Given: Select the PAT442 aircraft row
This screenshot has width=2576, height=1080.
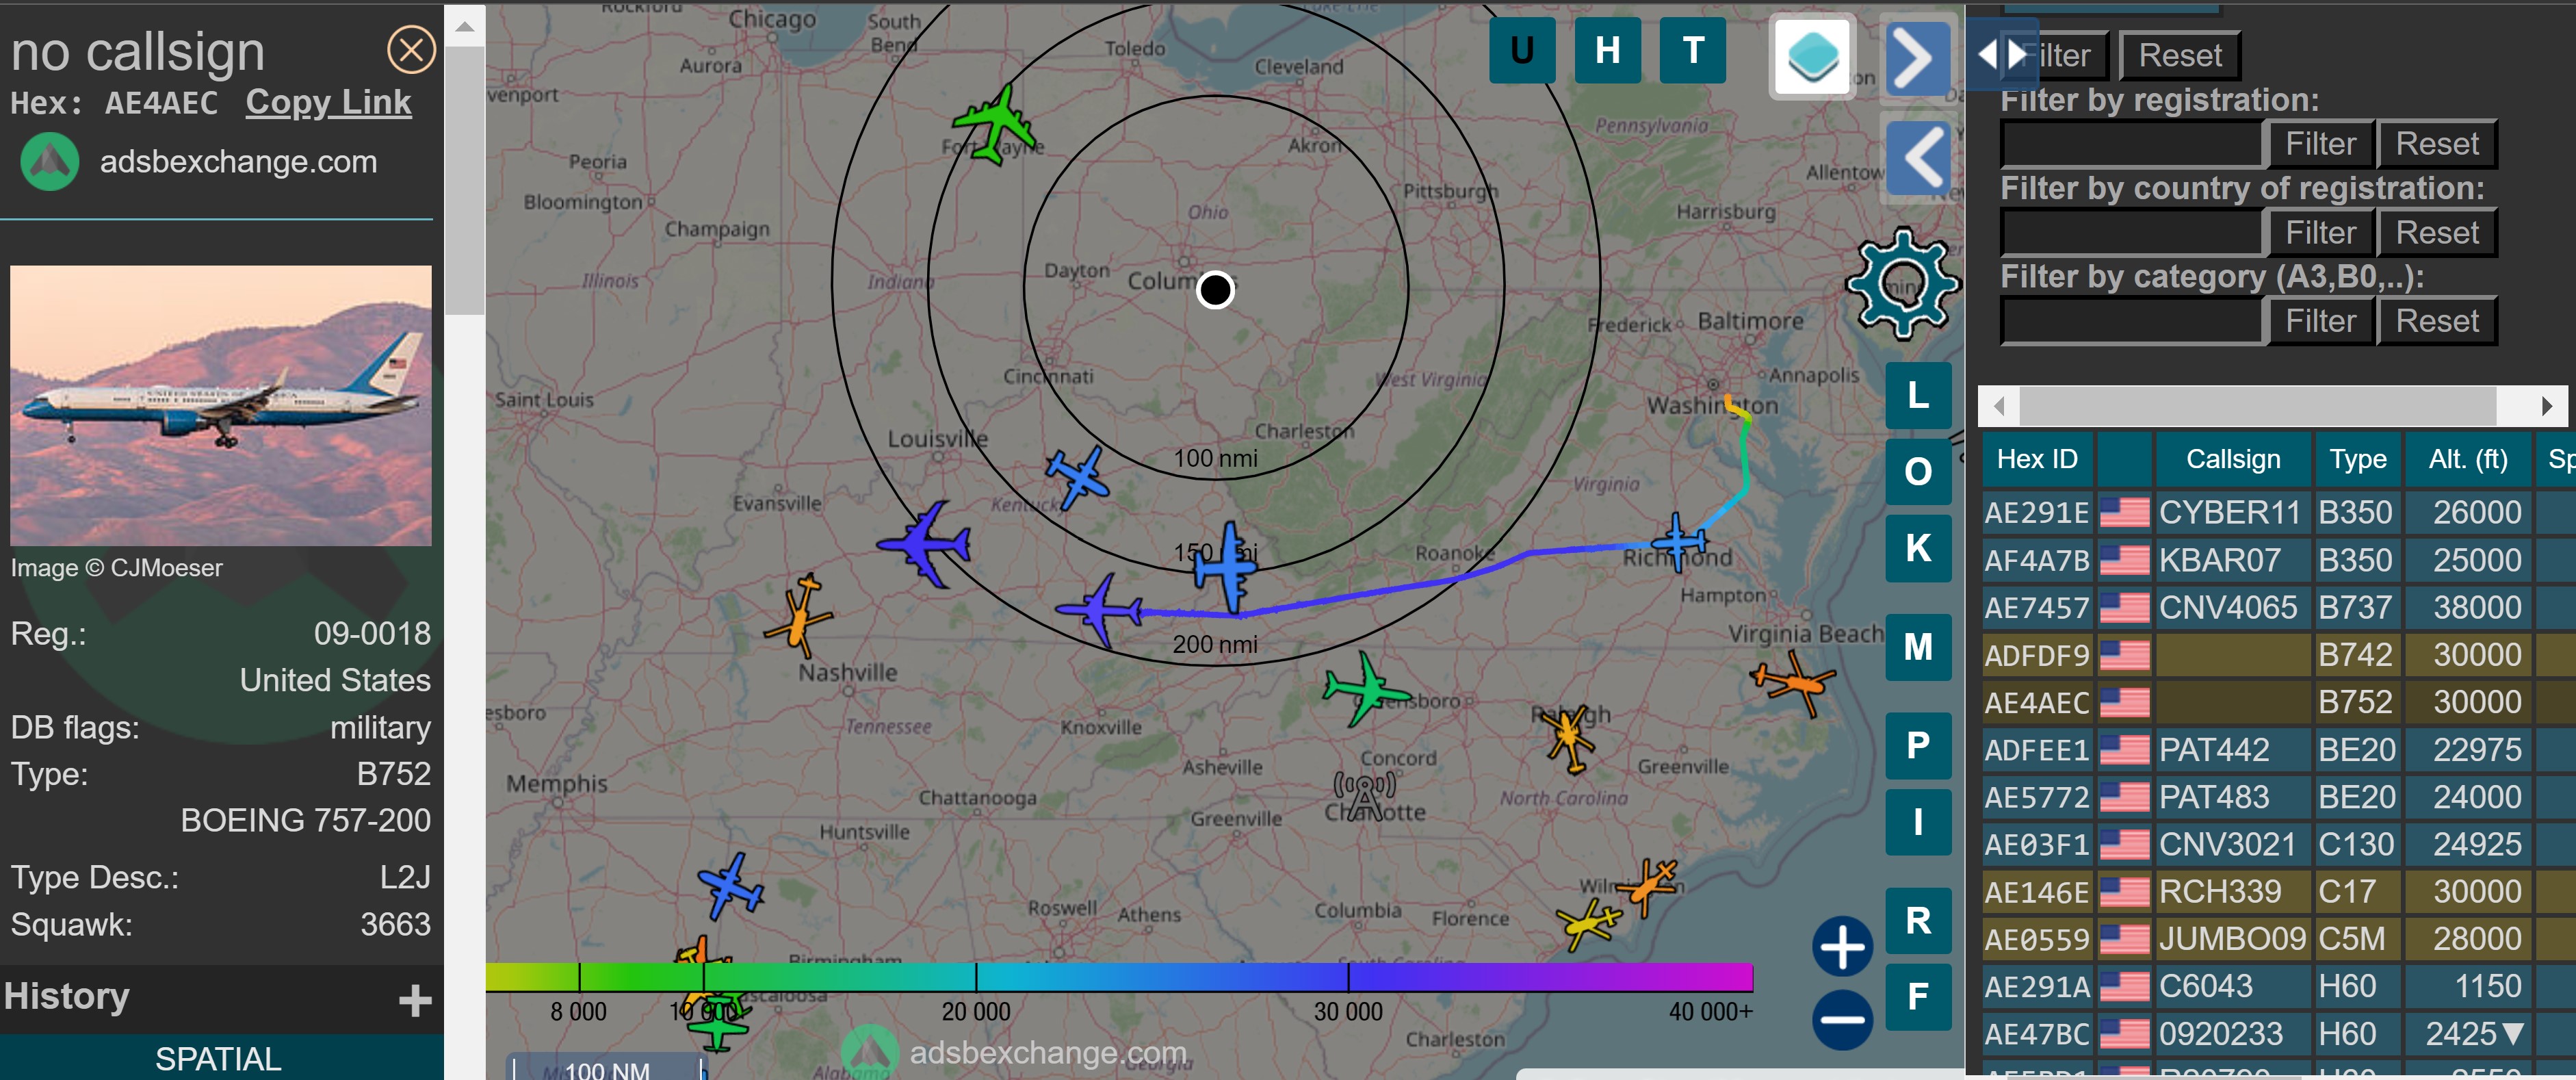Looking at the screenshot, I should [2278, 750].
